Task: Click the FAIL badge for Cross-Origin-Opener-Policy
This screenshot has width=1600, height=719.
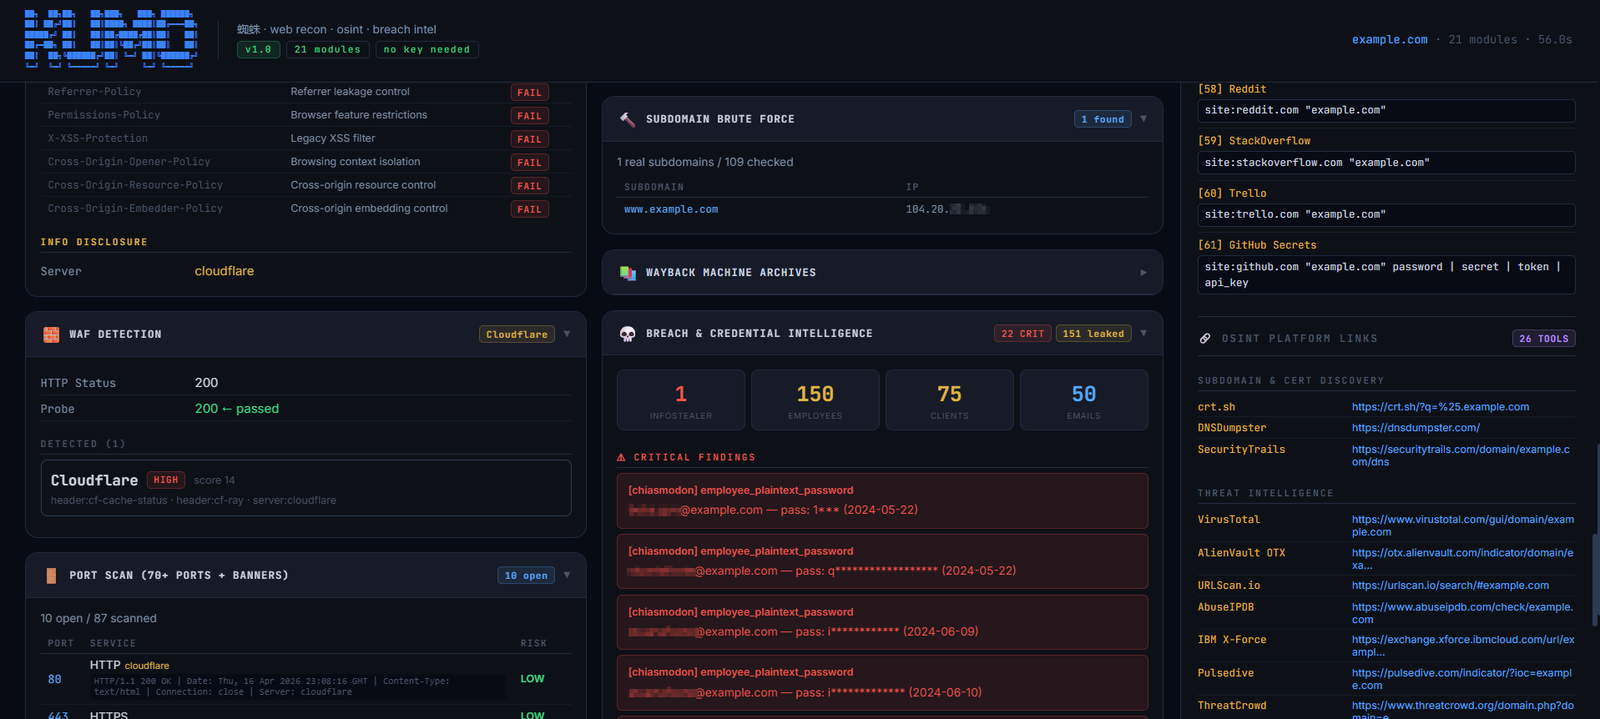Action: click(x=529, y=163)
